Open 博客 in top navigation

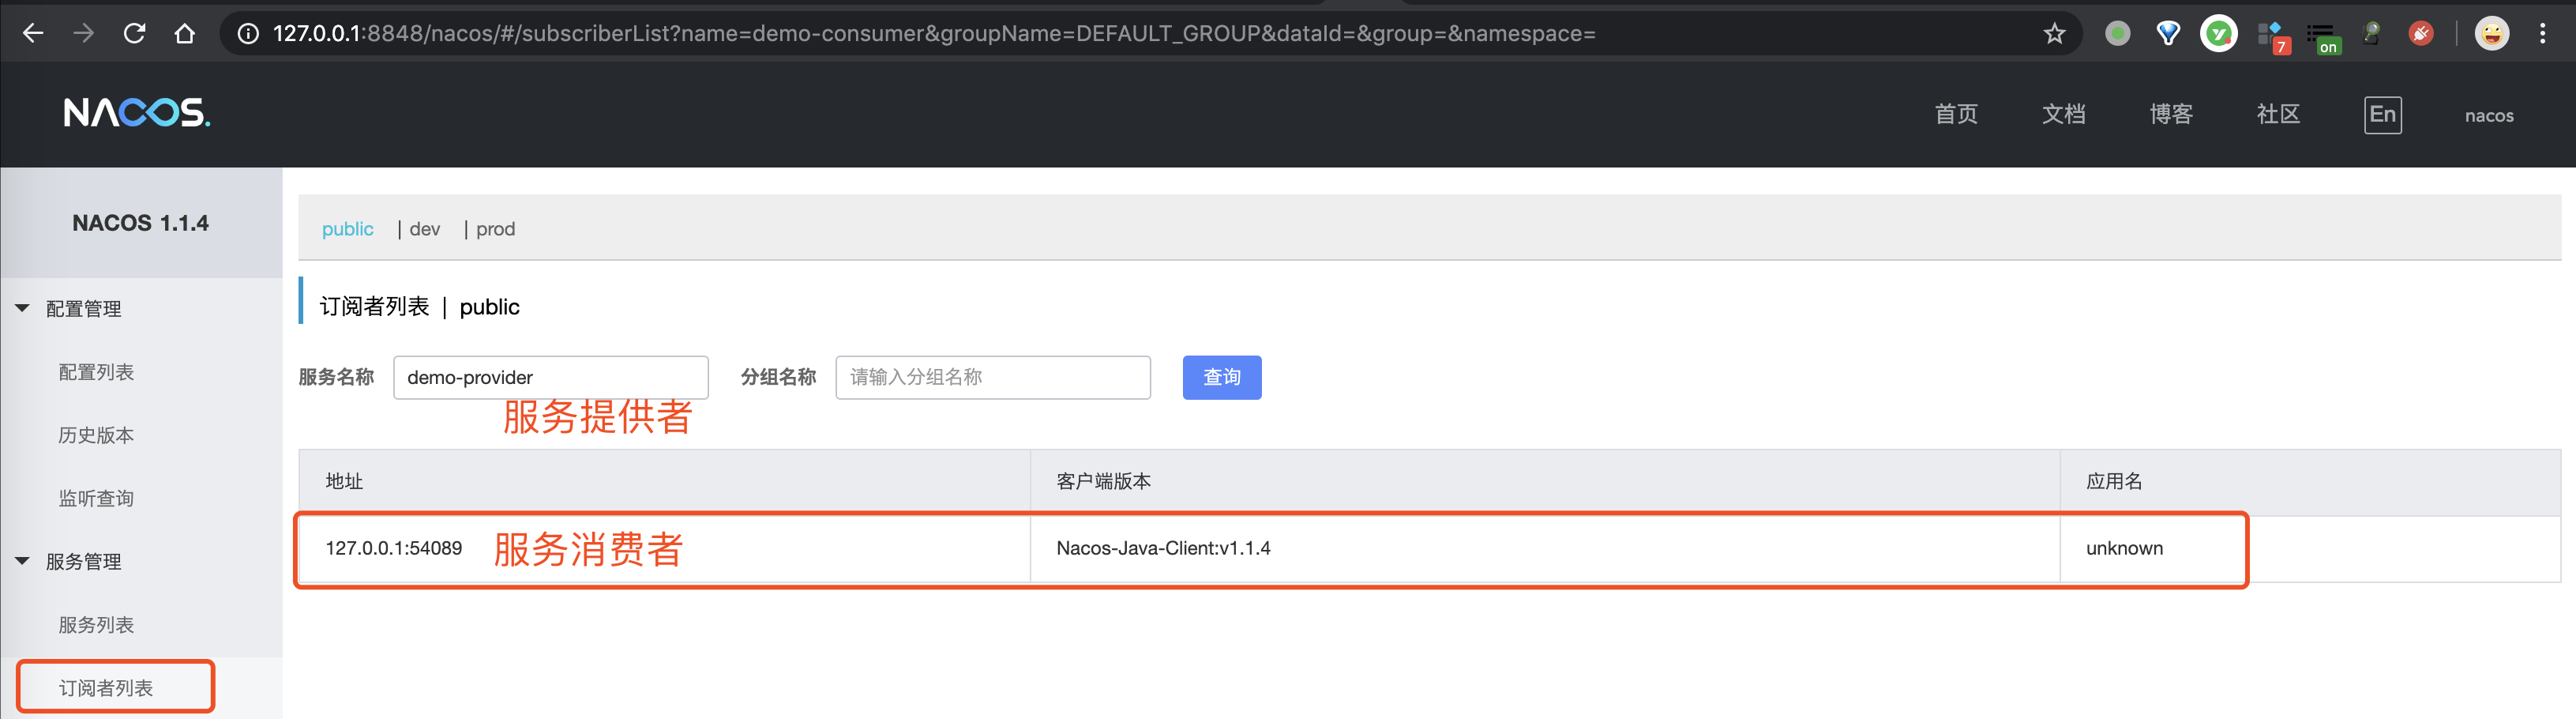click(2171, 114)
